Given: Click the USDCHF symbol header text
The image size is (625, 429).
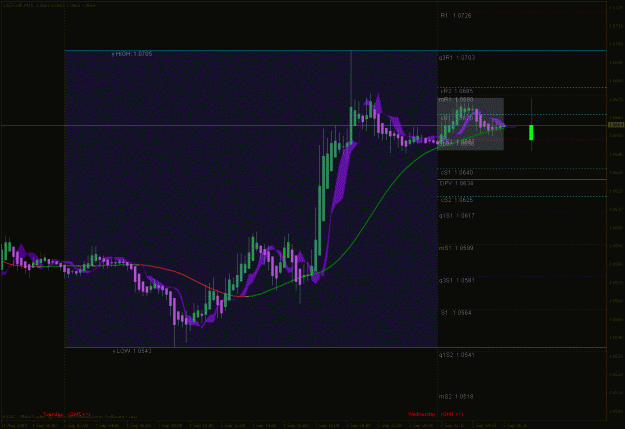Looking at the screenshot, I should (x=49, y=5).
